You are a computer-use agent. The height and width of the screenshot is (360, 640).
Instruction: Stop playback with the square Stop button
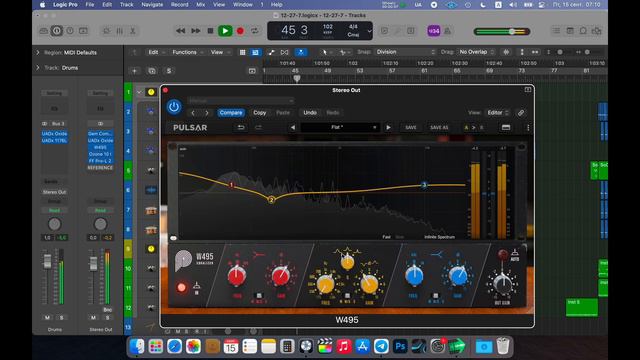pos(210,31)
